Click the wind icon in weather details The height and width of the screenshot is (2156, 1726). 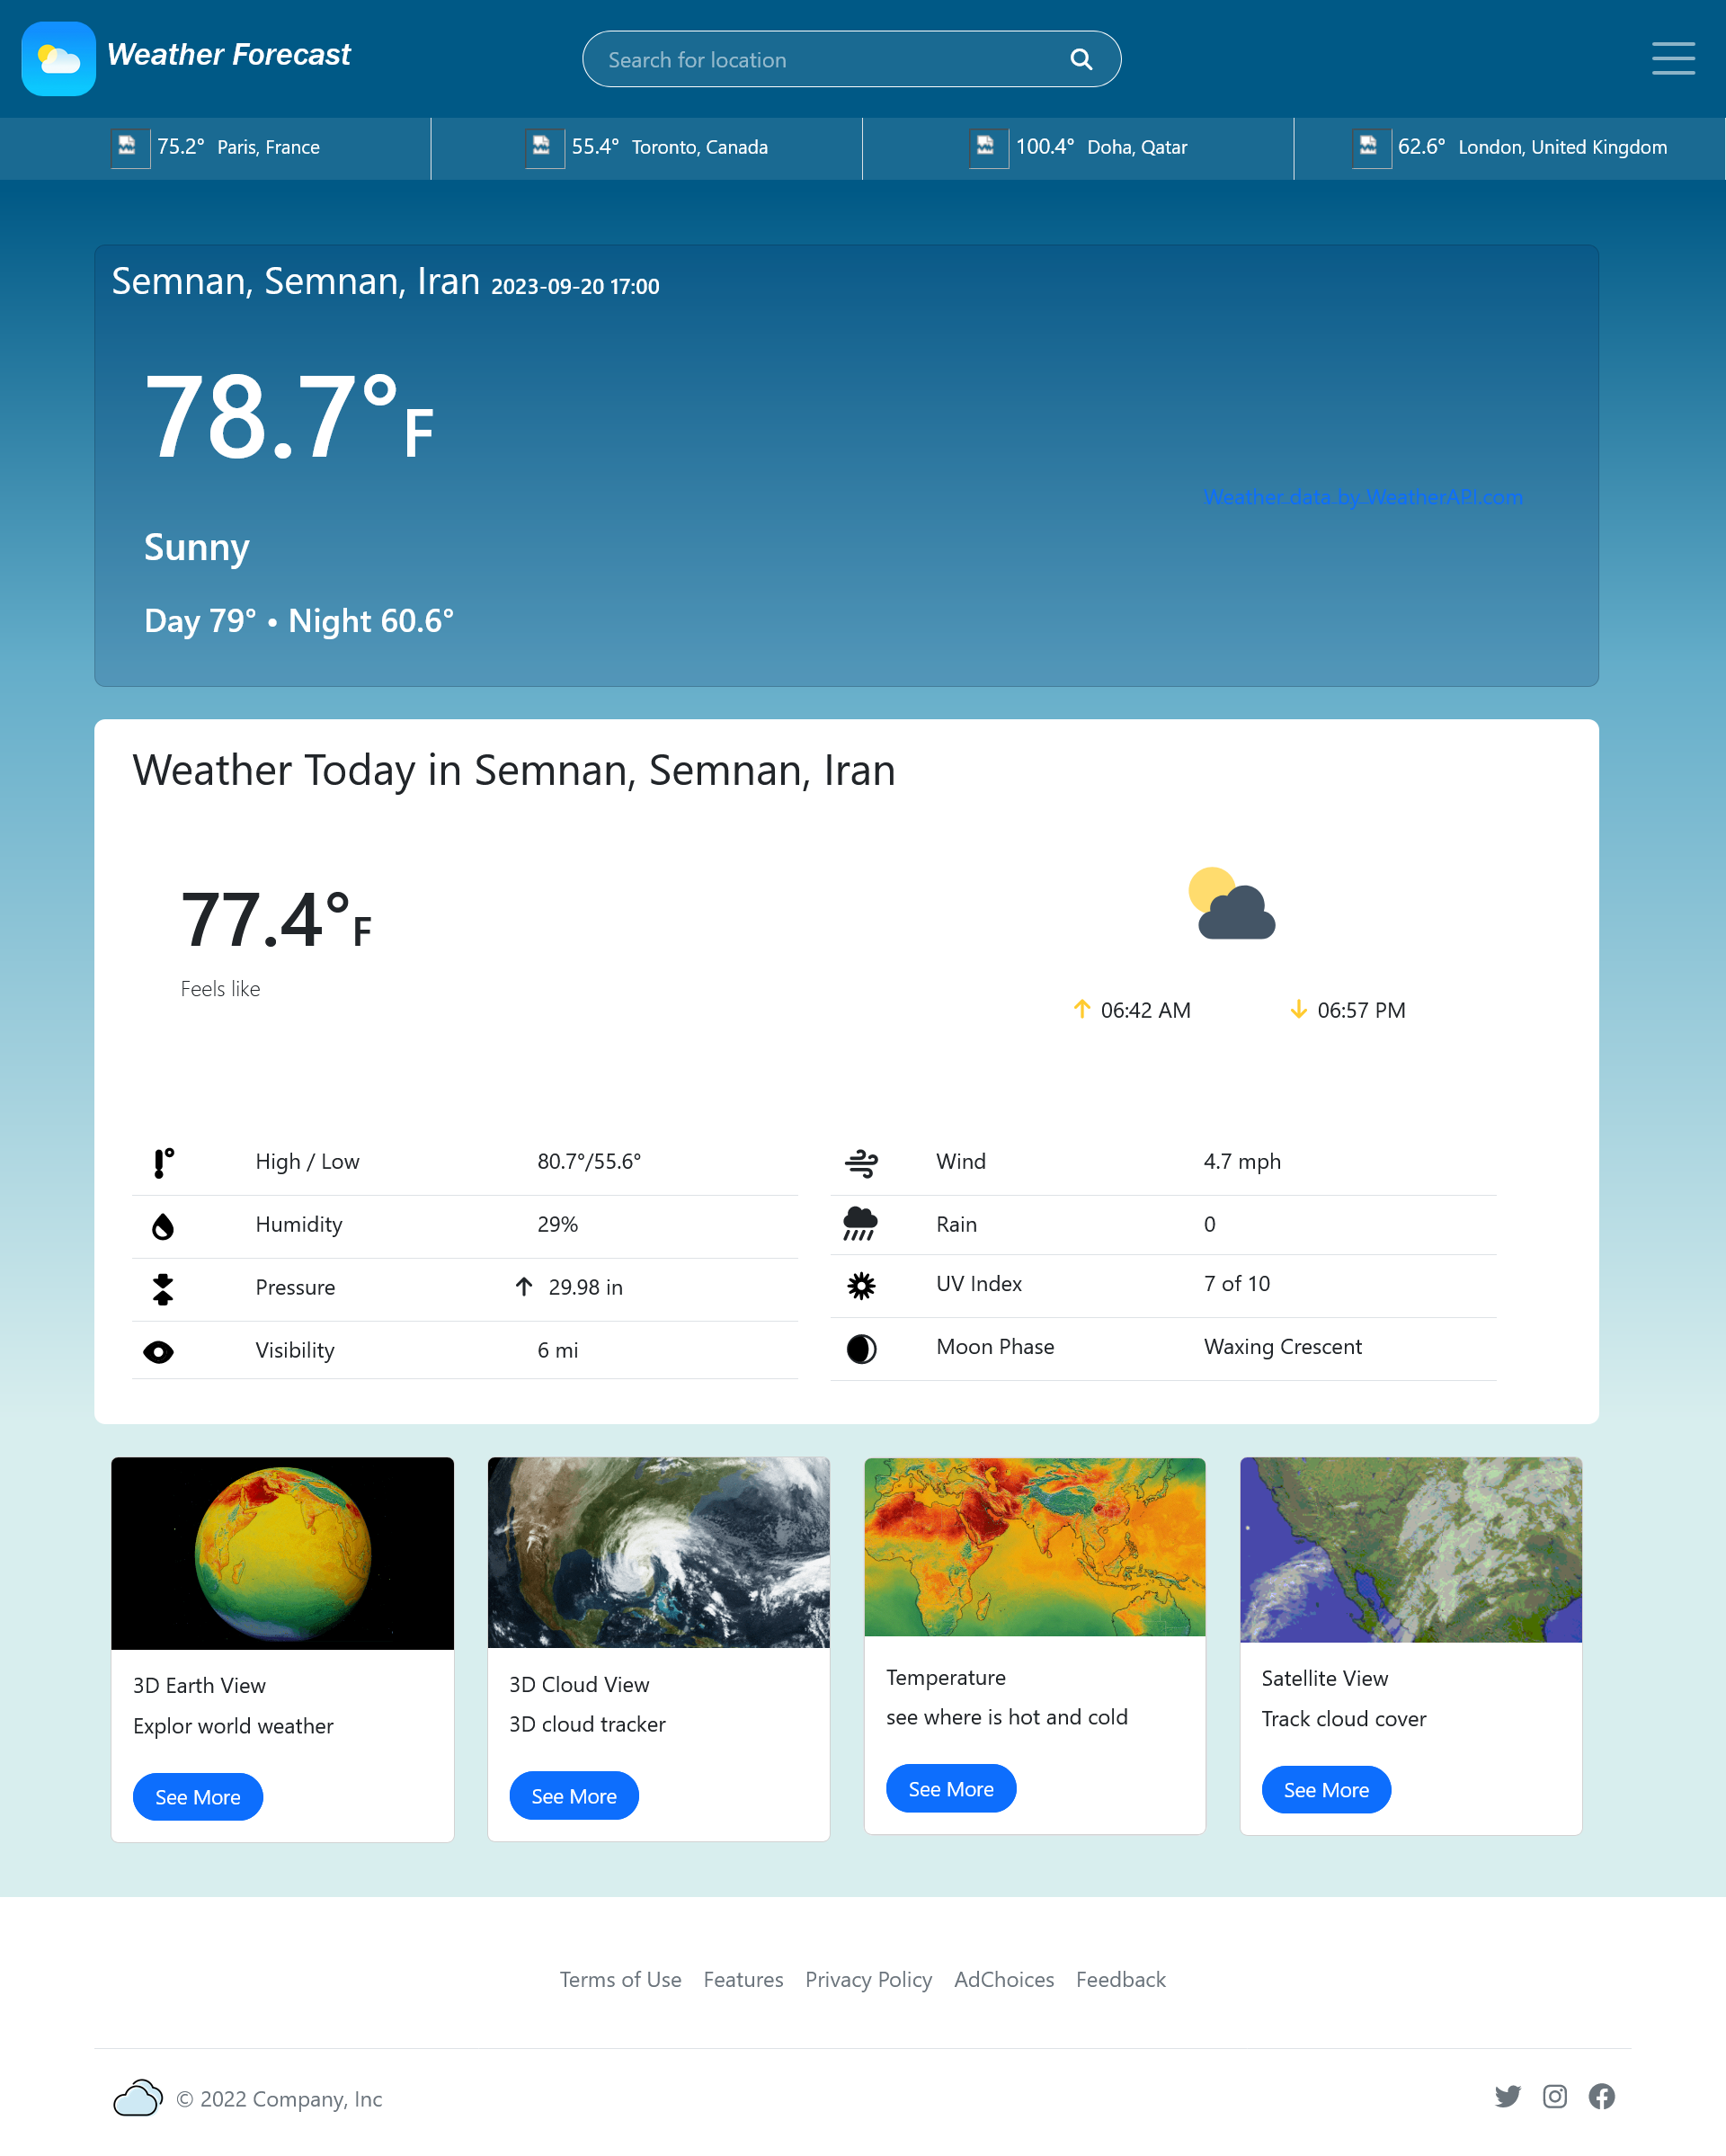[x=862, y=1161]
